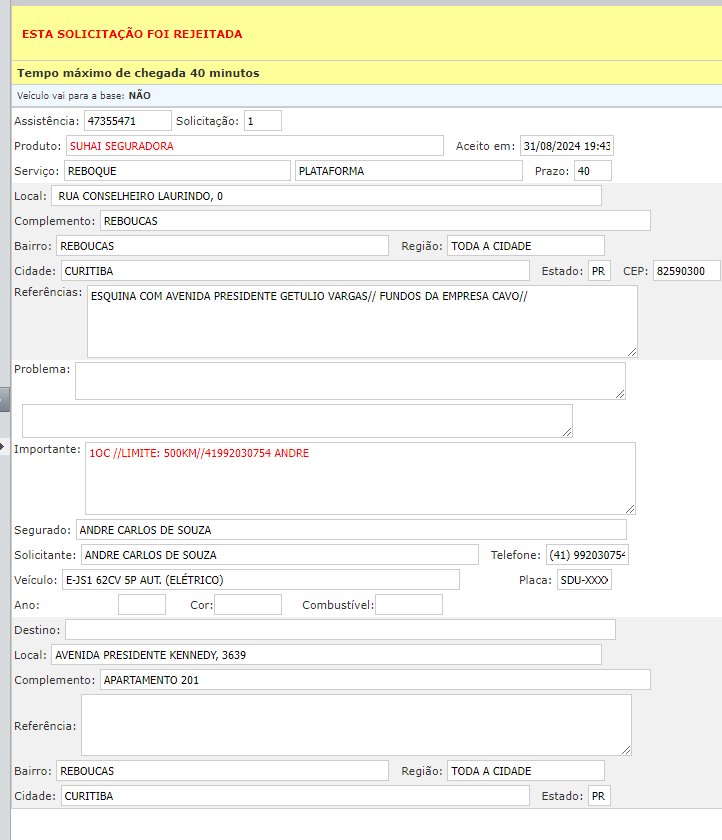Select the CEP field with 82590300

(x=687, y=271)
